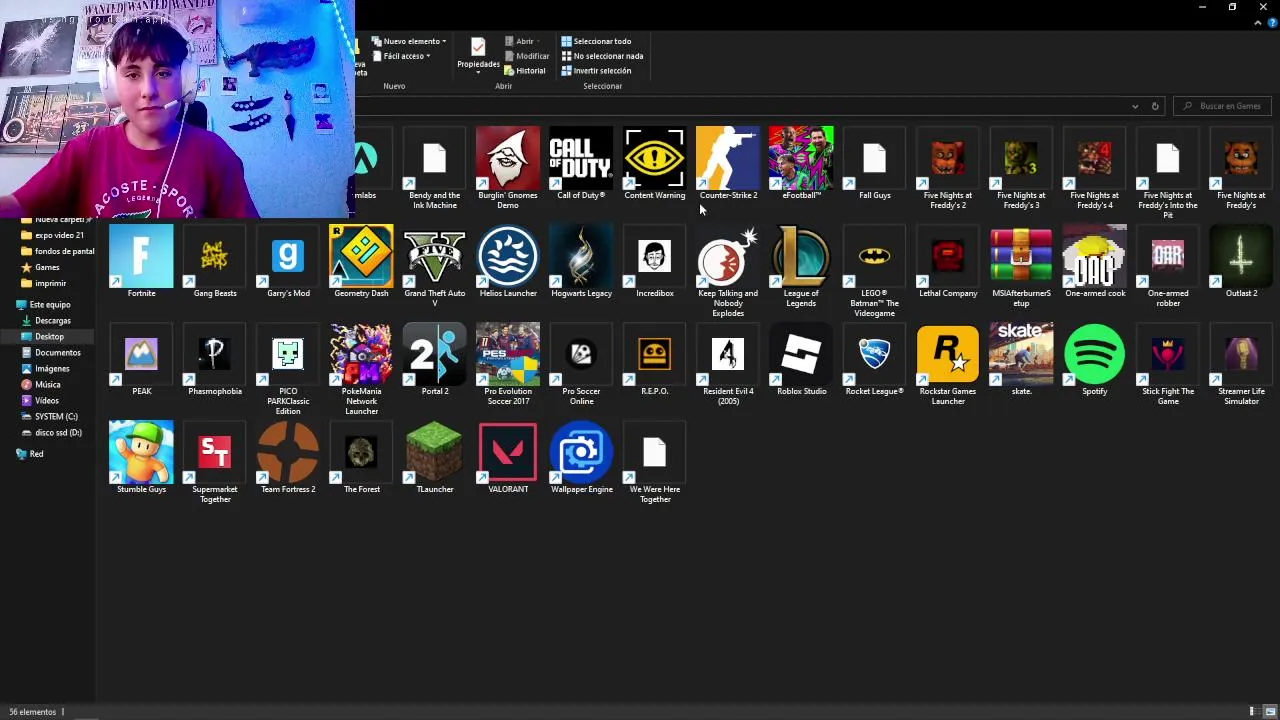Viewport: 1280px width, 720px height.
Task: Refresh the folder with the reload icon
Action: (x=1155, y=106)
